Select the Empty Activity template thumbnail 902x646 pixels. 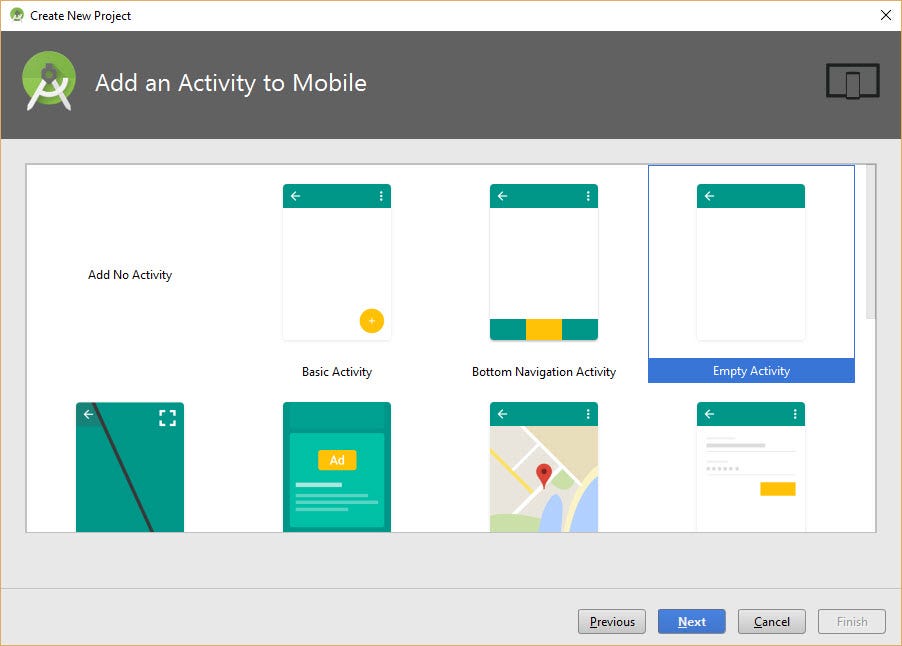(751, 262)
